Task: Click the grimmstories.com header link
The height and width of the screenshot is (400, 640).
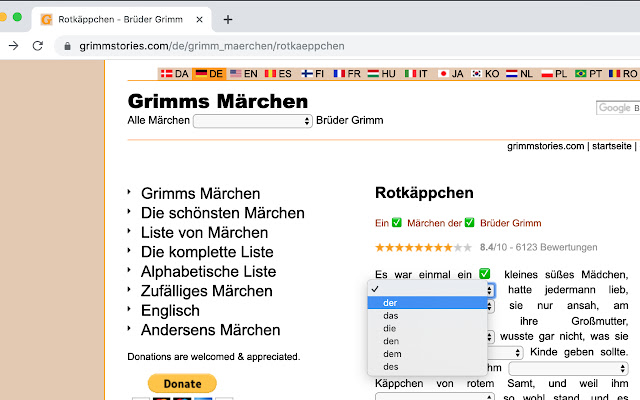Action: click(545, 146)
